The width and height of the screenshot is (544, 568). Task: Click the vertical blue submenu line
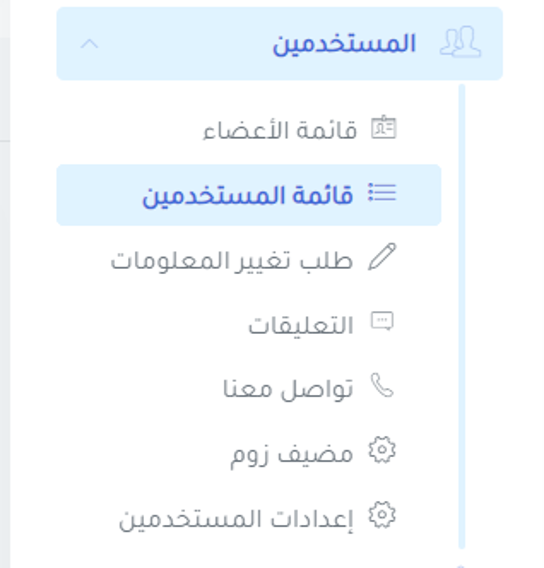pyautogui.click(x=461, y=316)
